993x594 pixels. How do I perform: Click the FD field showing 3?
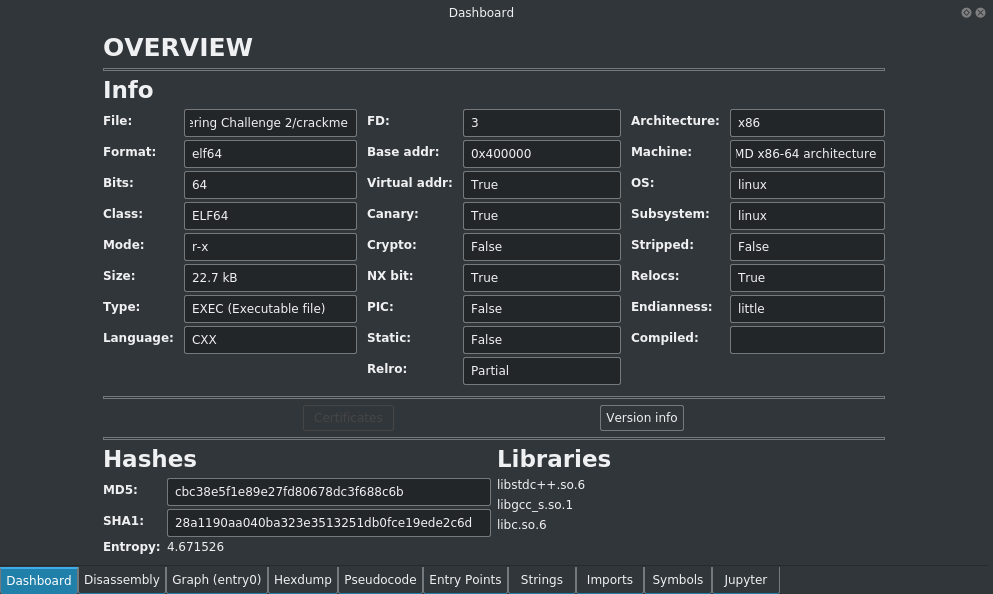(541, 123)
